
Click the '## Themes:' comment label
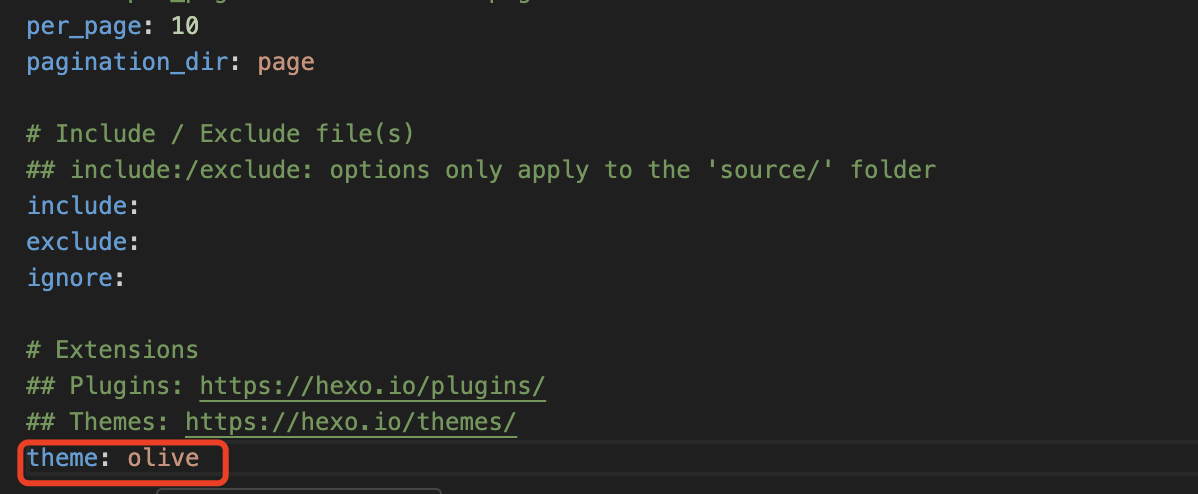coord(98,422)
